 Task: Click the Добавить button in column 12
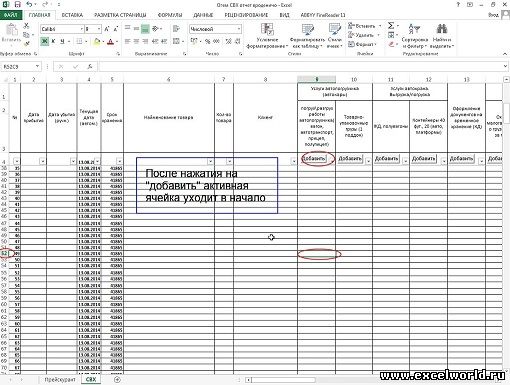(424, 159)
